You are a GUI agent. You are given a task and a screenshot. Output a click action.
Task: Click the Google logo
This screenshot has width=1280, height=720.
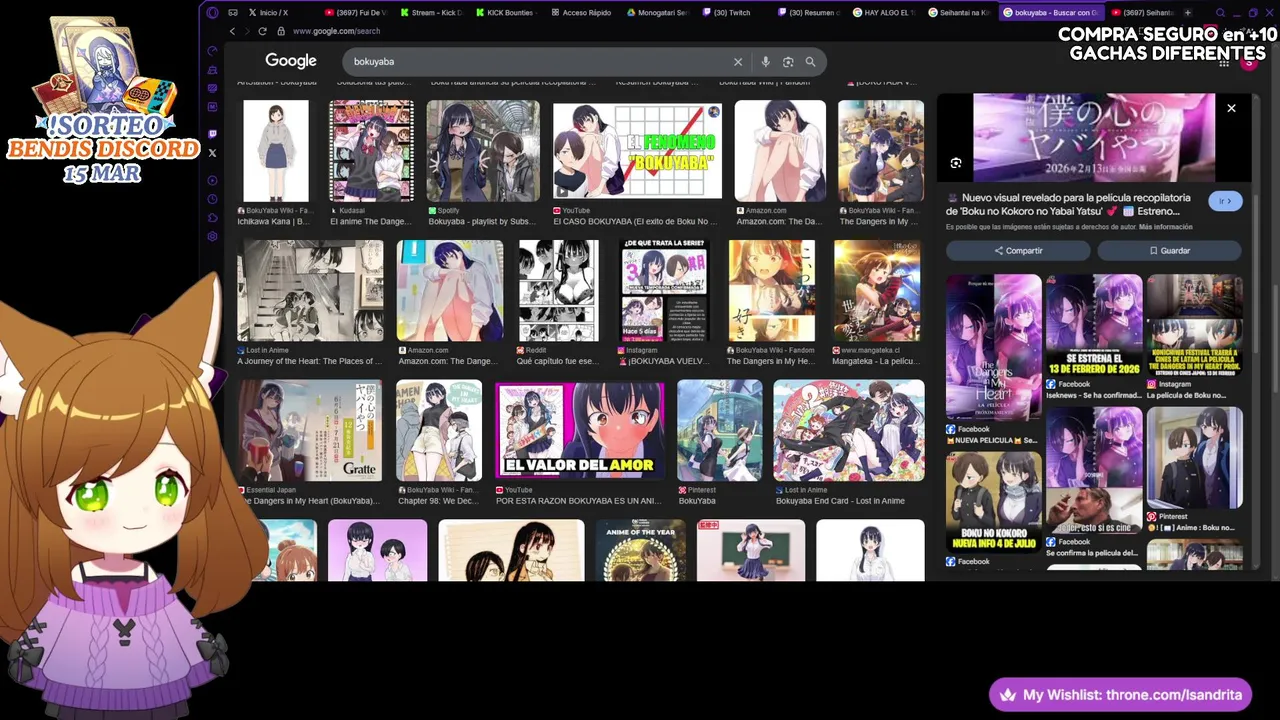tap(291, 61)
